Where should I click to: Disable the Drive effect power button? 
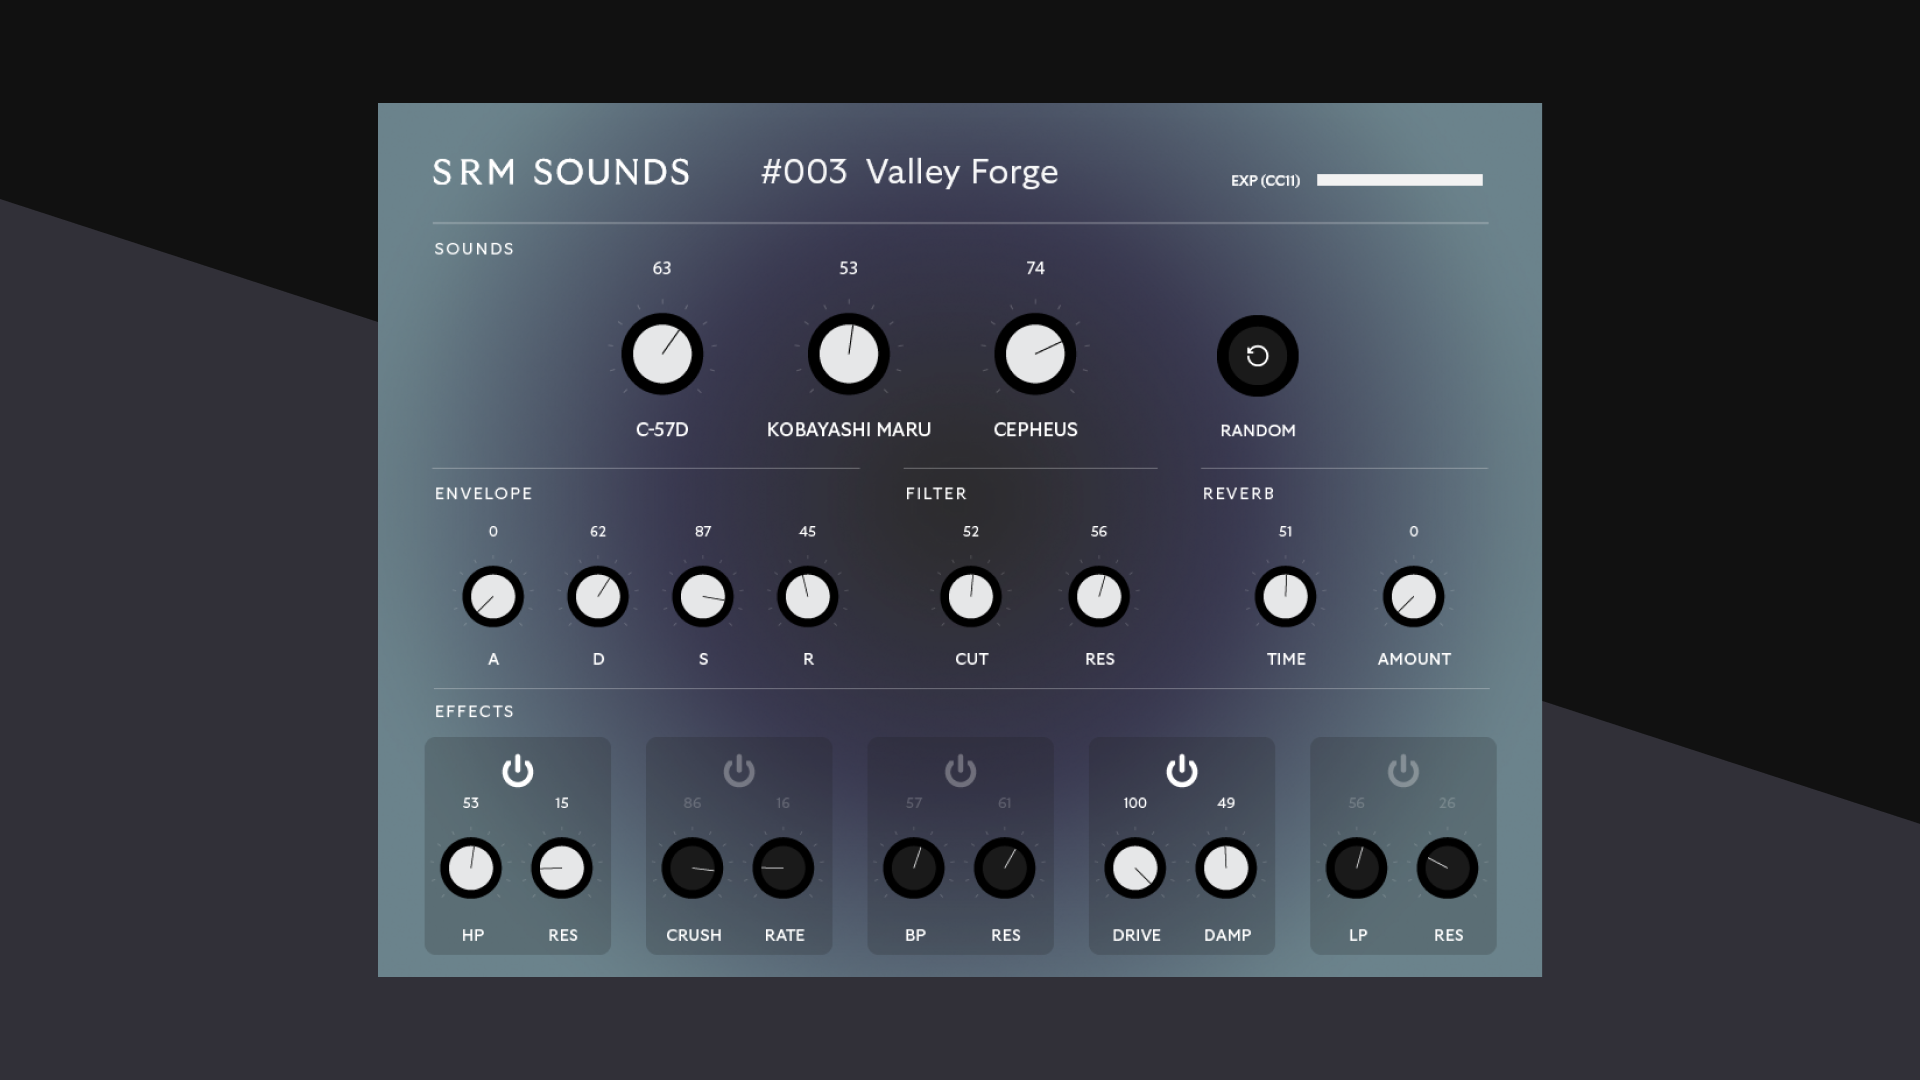(x=1181, y=771)
